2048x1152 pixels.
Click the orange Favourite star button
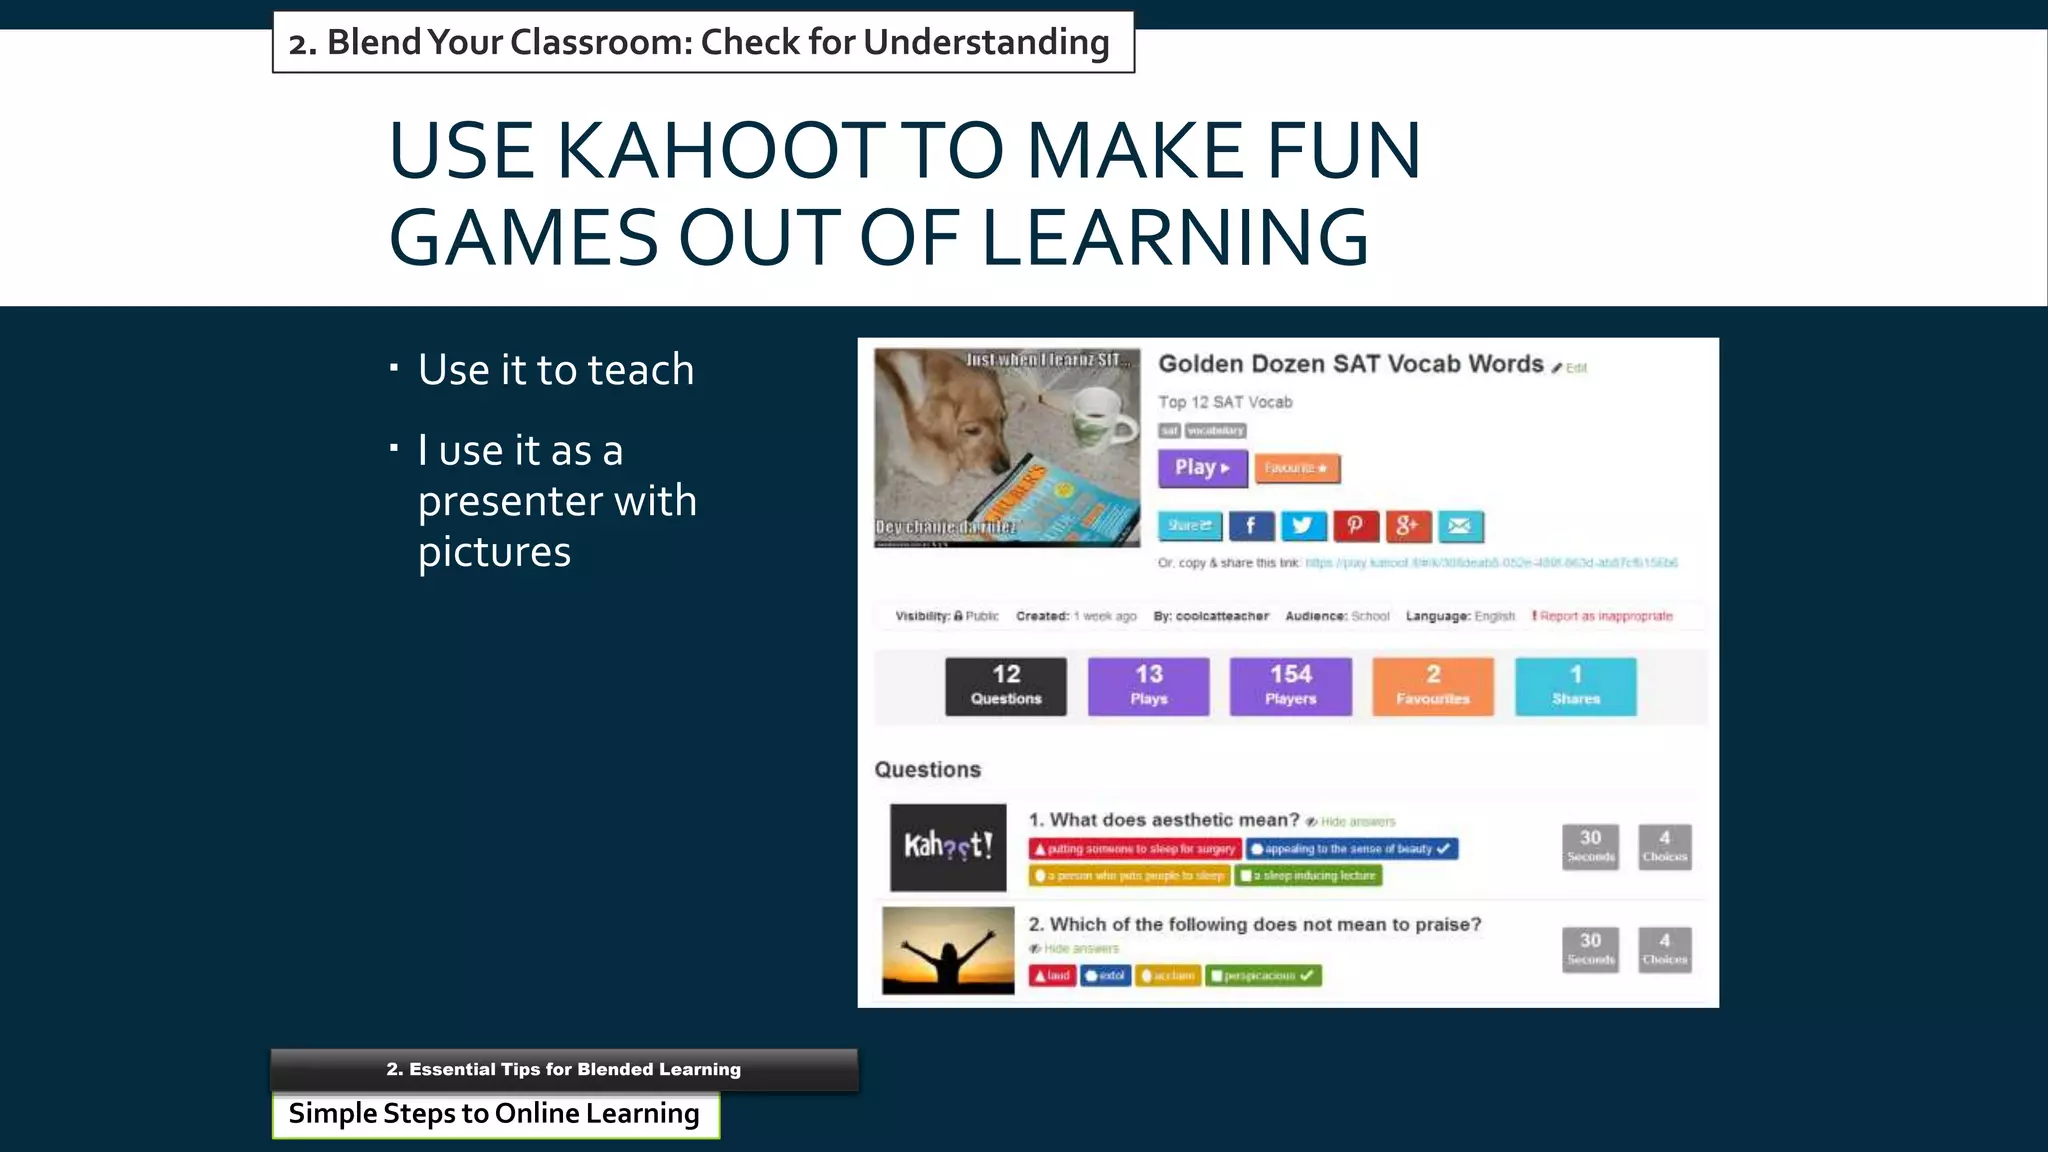coord(1296,468)
